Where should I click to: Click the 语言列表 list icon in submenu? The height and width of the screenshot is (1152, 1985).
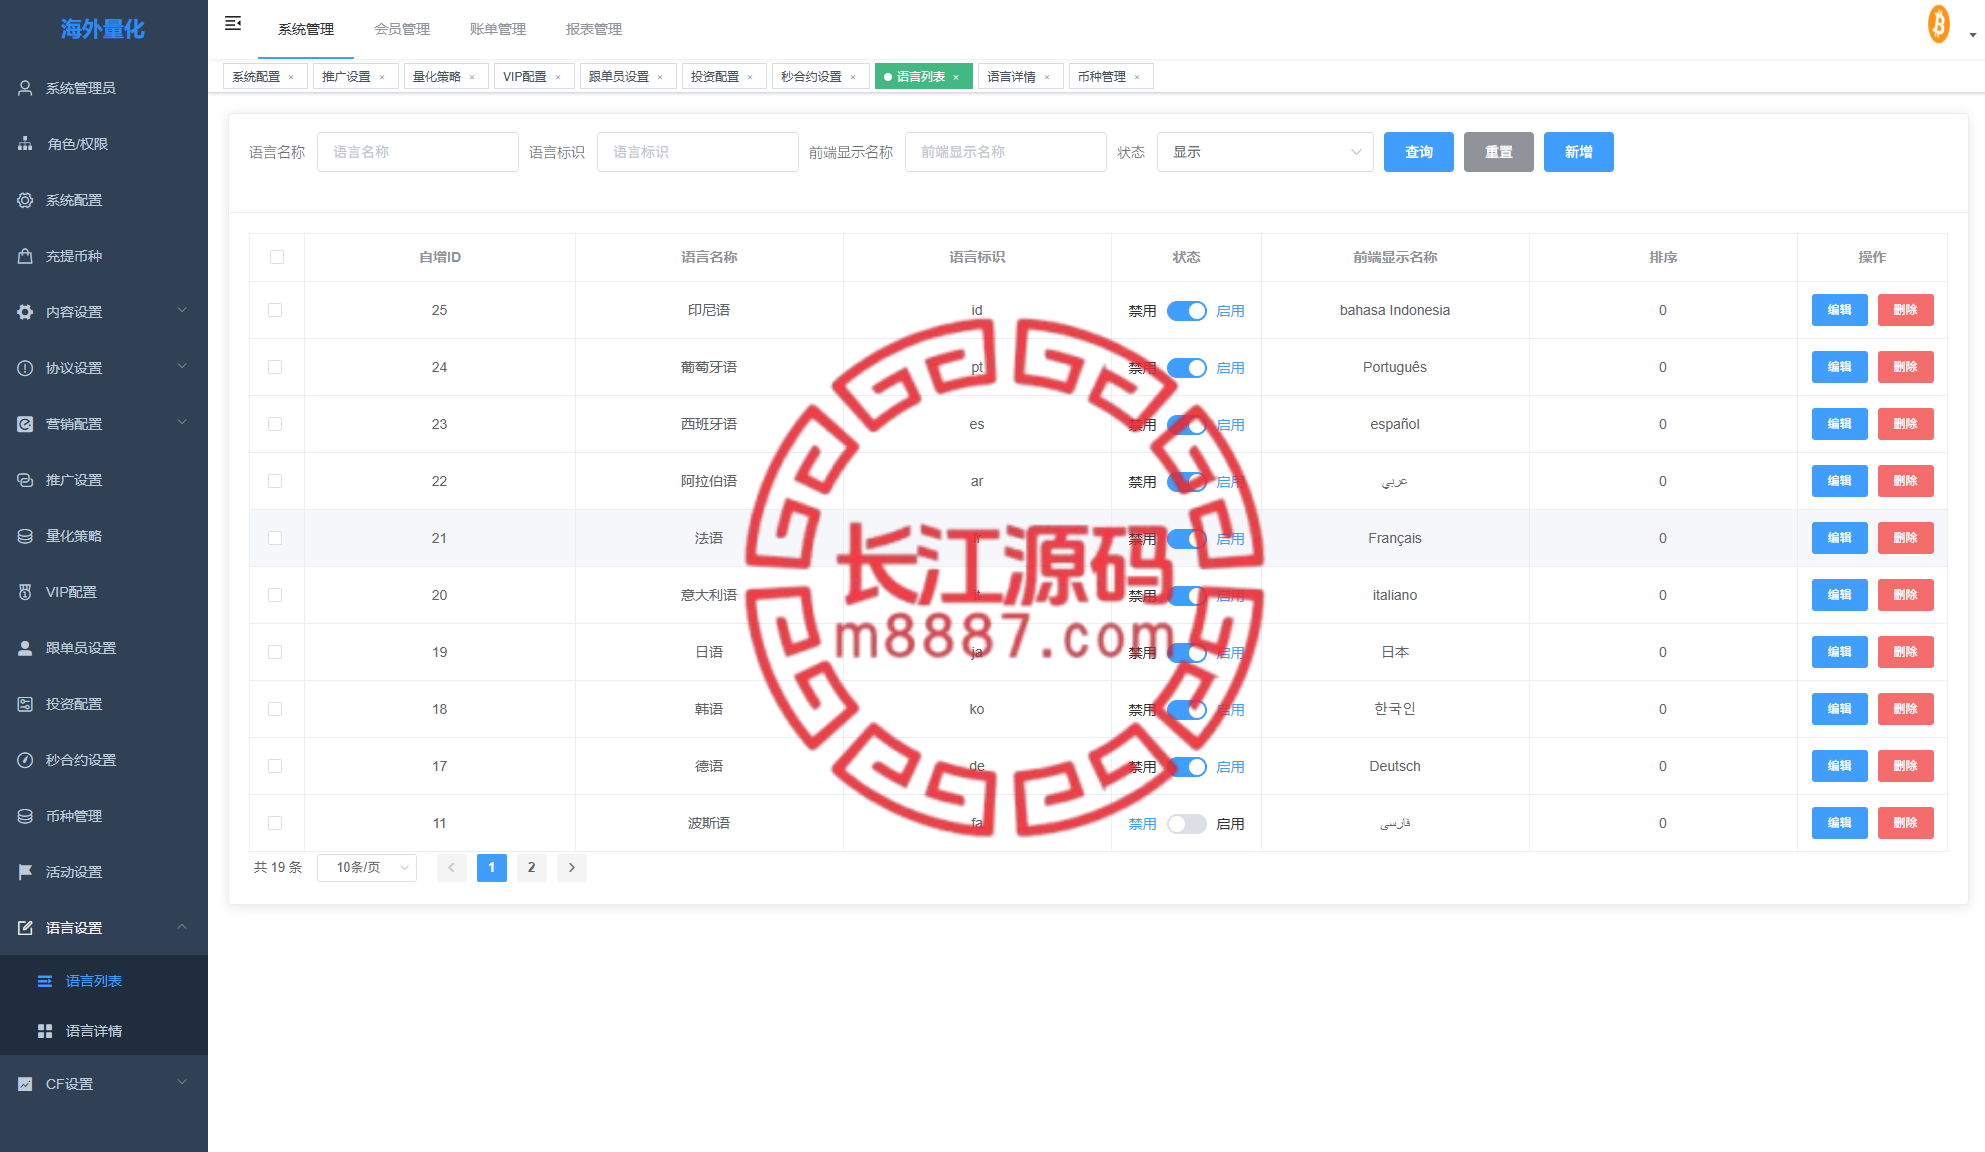pos(45,981)
